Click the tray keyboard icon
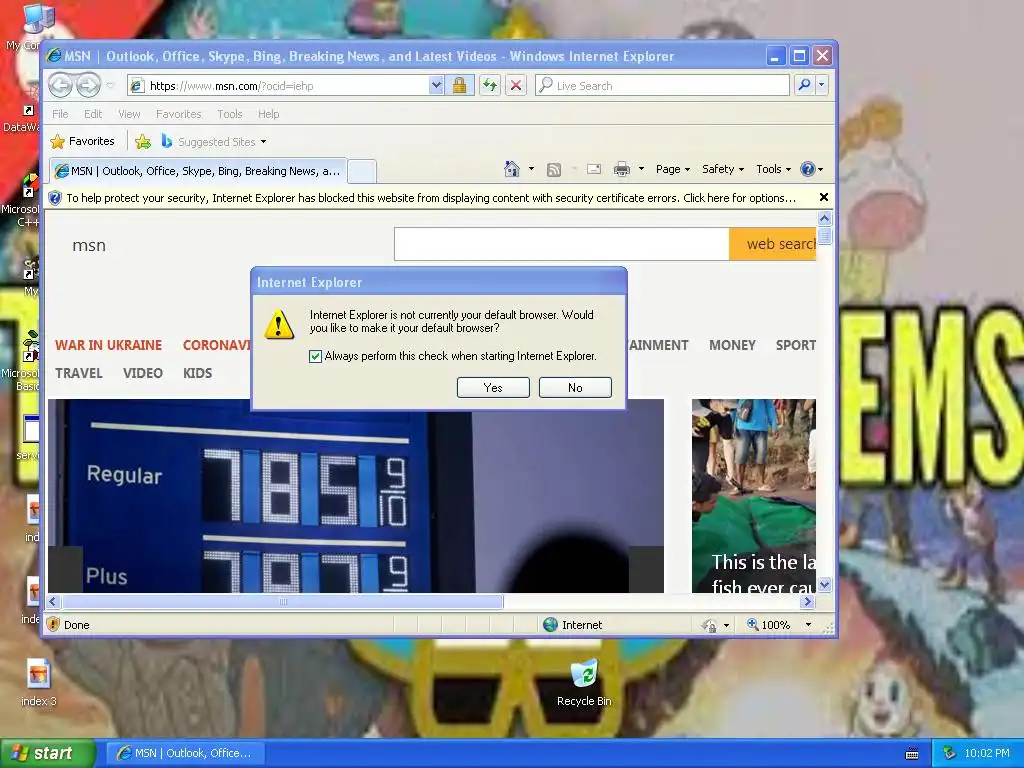 (x=912, y=754)
